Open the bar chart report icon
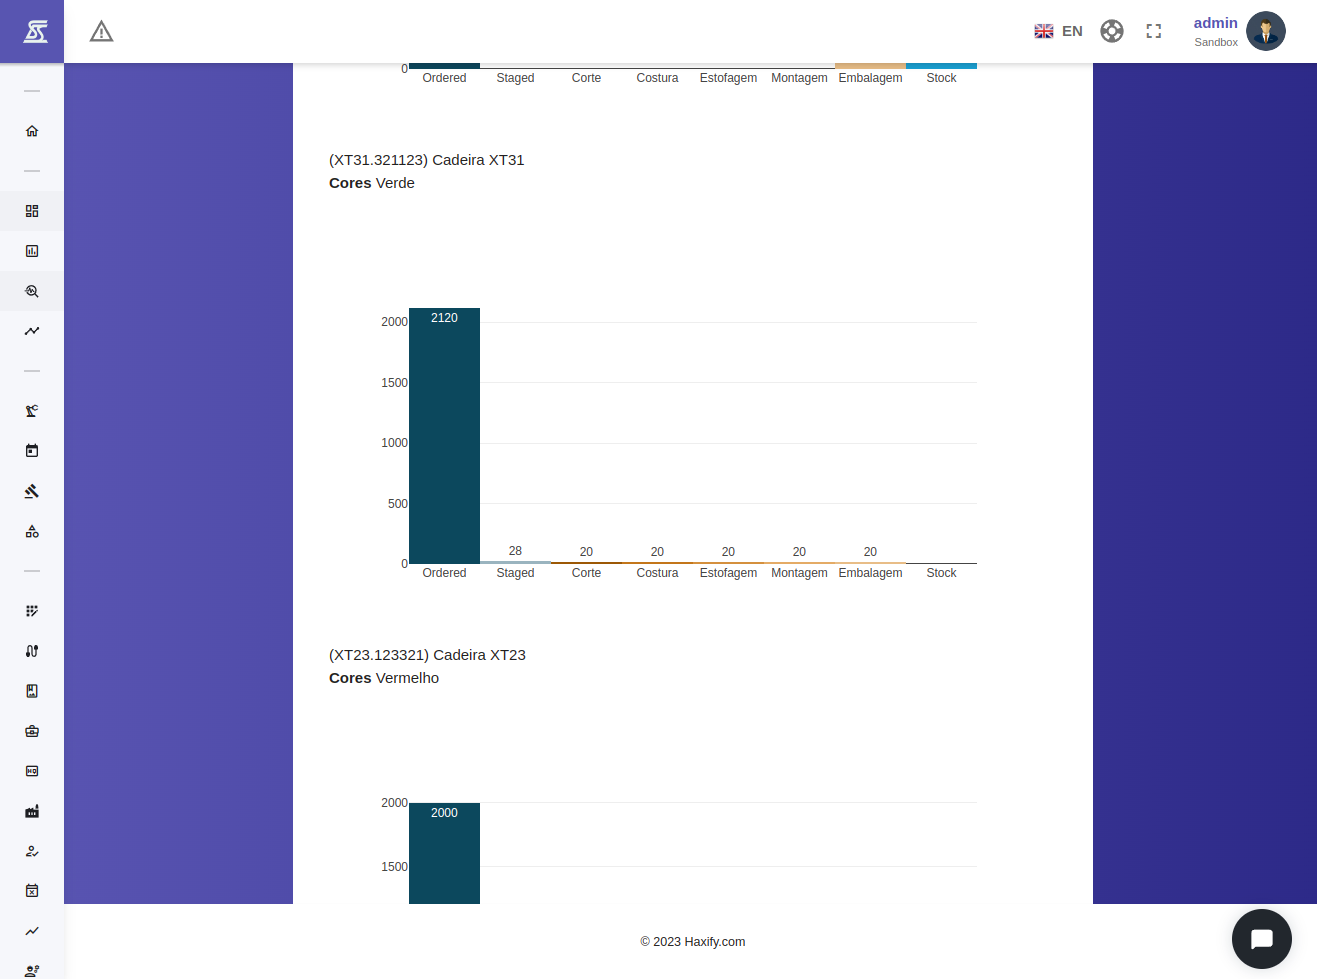This screenshot has width=1317, height=979. [32, 251]
